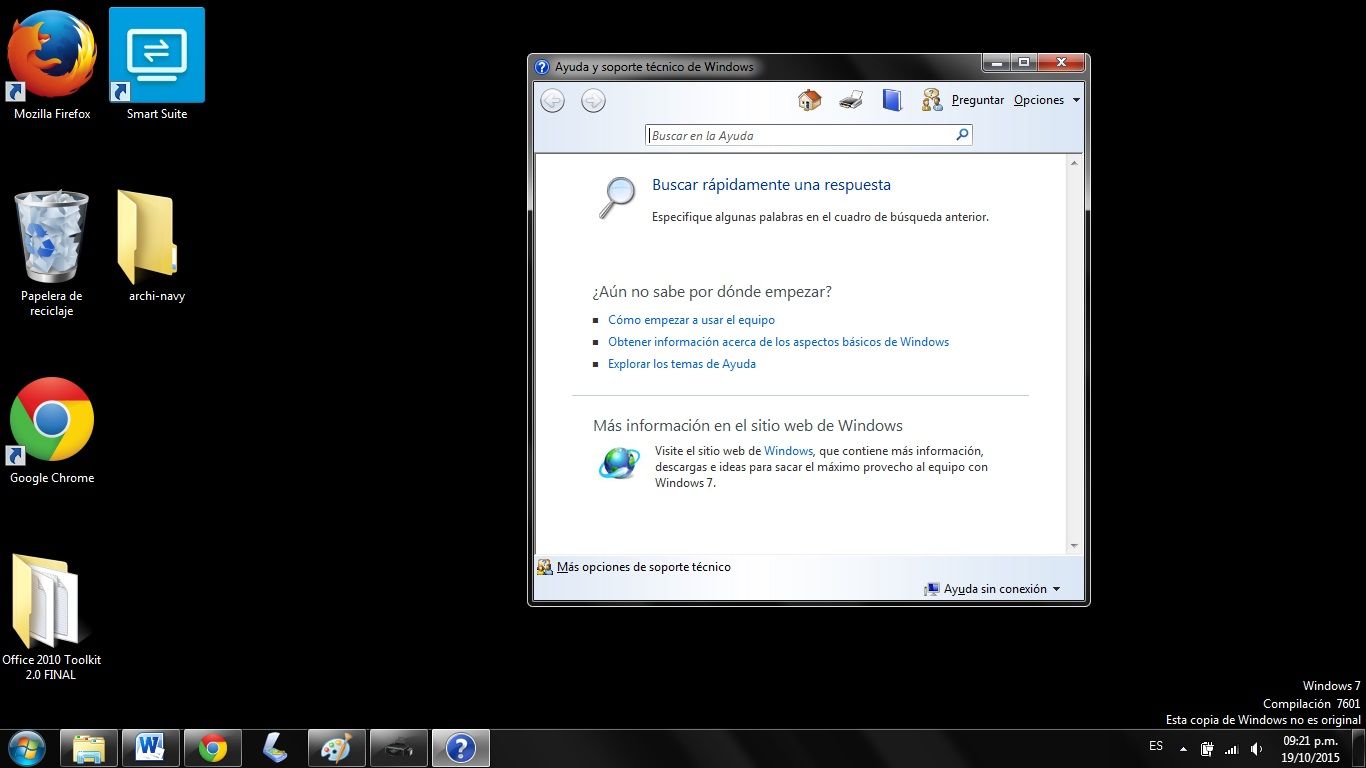Click the Back arrow in Help window
The image size is (1366, 768).
click(x=552, y=100)
